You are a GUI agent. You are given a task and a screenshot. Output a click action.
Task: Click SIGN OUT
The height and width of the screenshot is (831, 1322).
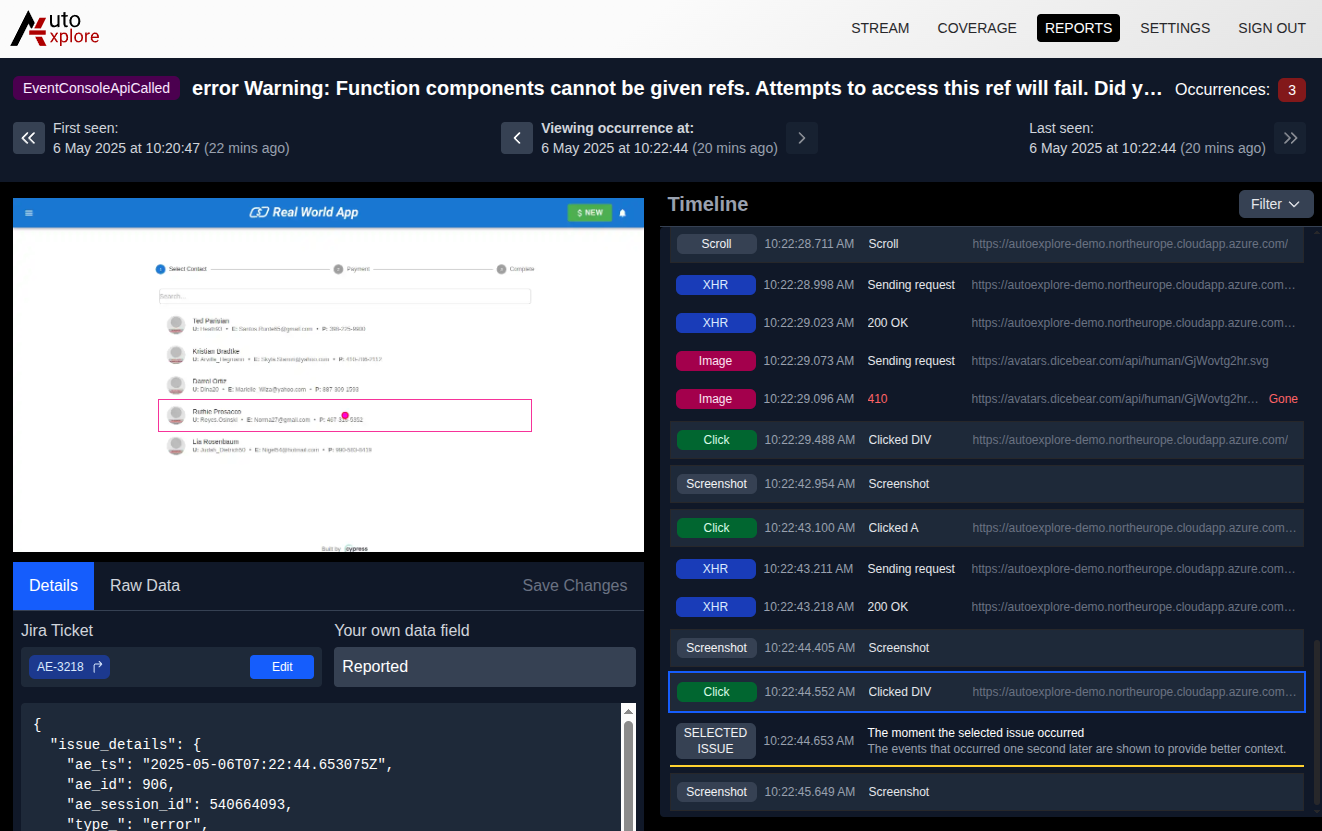[x=1272, y=28]
